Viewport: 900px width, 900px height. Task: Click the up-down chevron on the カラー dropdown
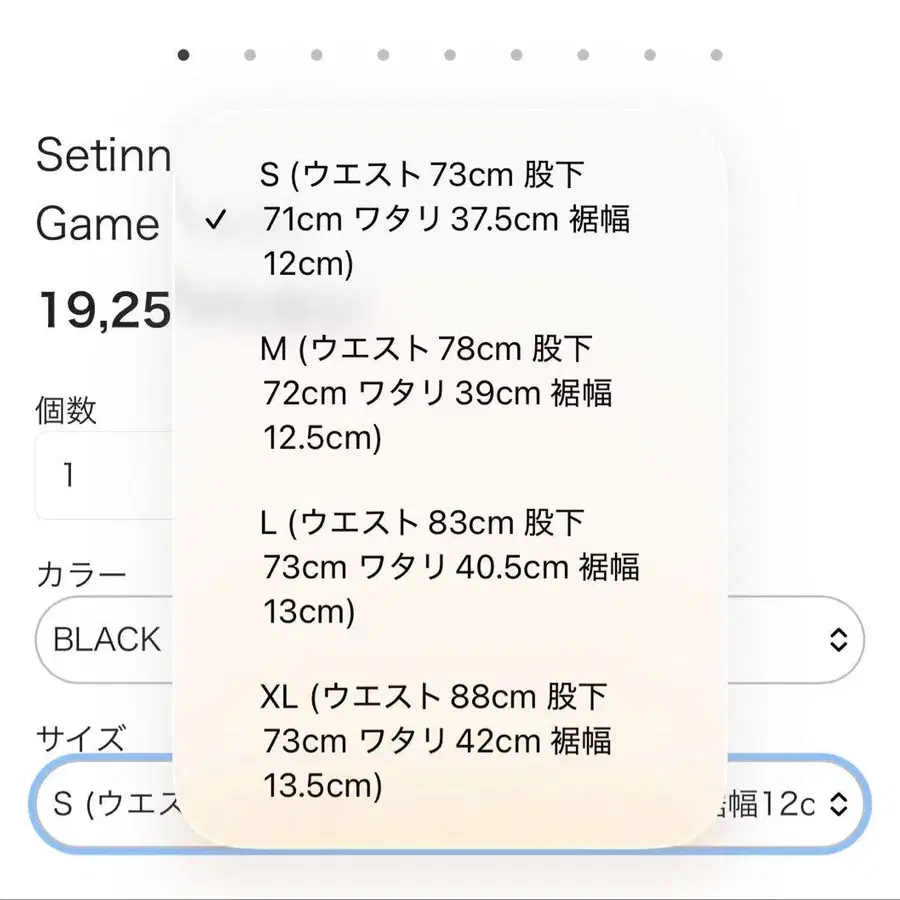839,640
